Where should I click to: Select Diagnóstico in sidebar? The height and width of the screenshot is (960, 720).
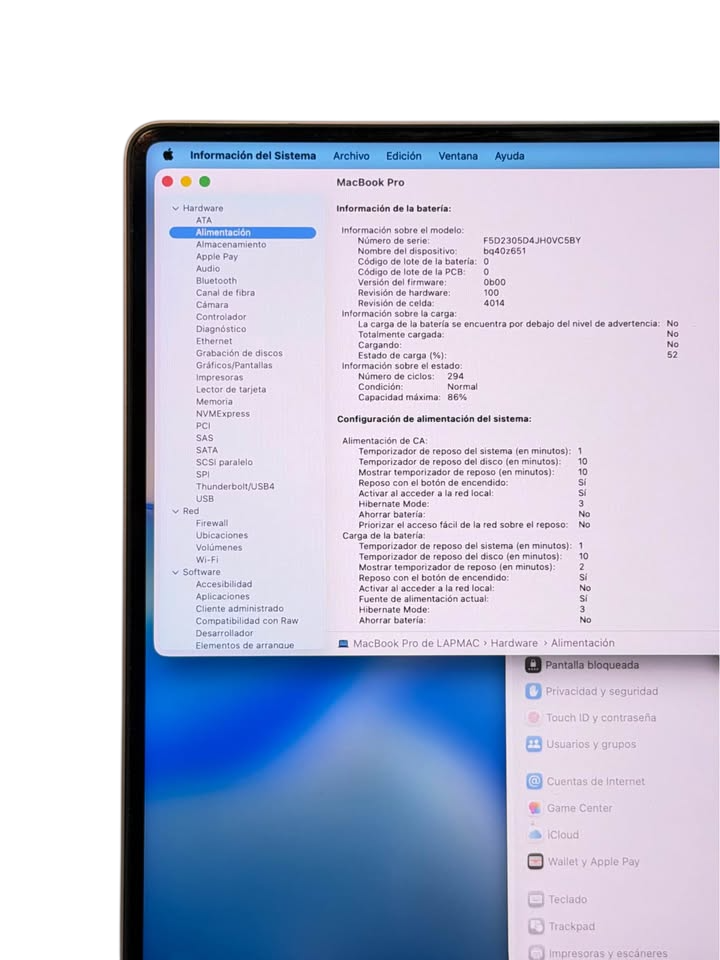[x=221, y=329]
